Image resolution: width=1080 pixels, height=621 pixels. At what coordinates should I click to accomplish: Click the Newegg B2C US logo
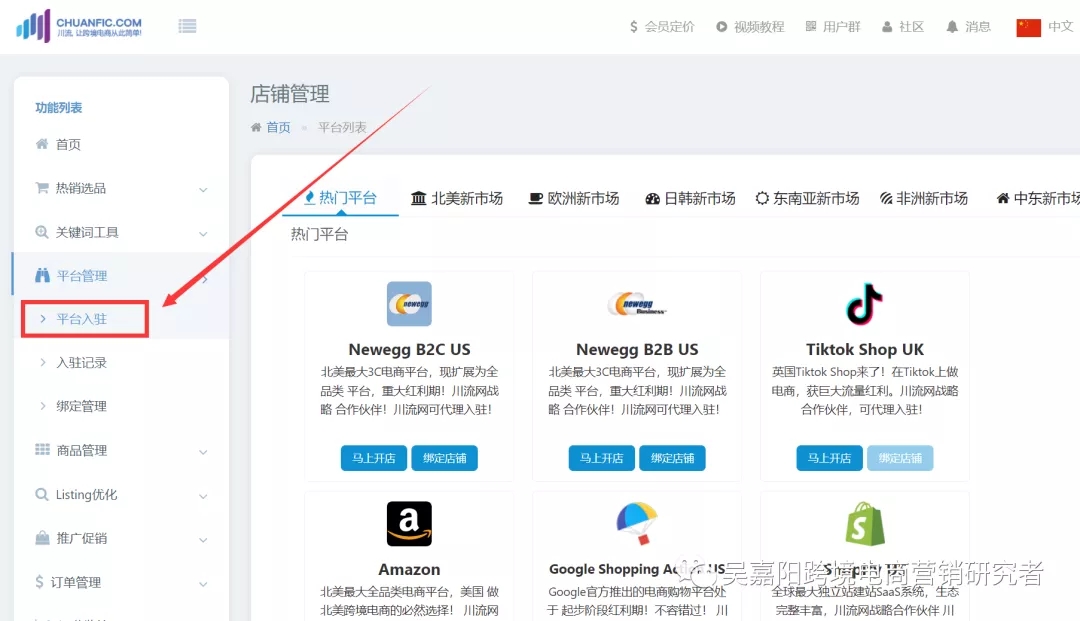pyautogui.click(x=409, y=304)
